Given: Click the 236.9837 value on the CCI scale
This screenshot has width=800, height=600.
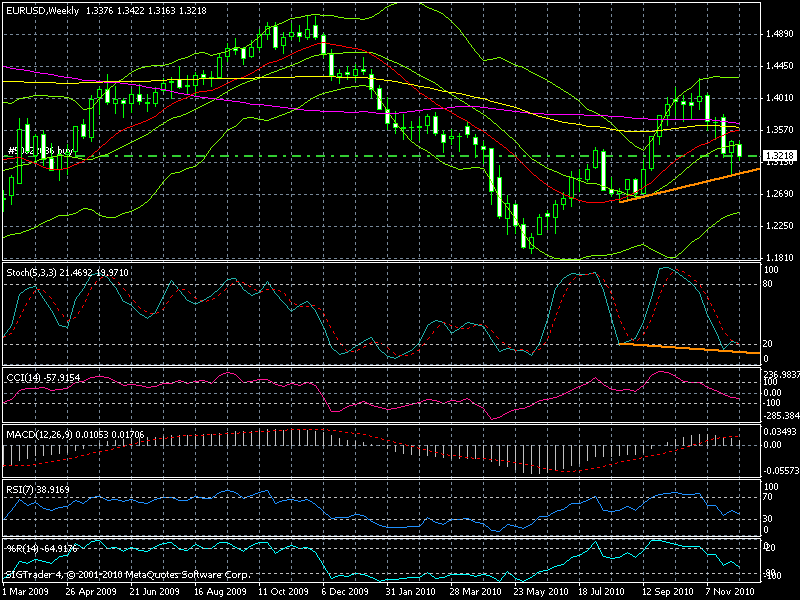Looking at the screenshot, I should click(x=781, y=374).
